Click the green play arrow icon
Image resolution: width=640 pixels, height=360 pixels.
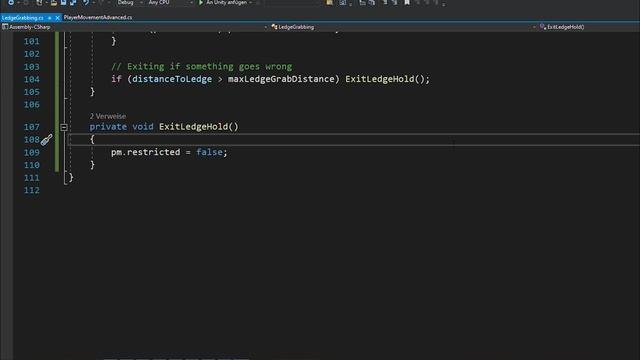pyautogui.click(x=201, y=2)
